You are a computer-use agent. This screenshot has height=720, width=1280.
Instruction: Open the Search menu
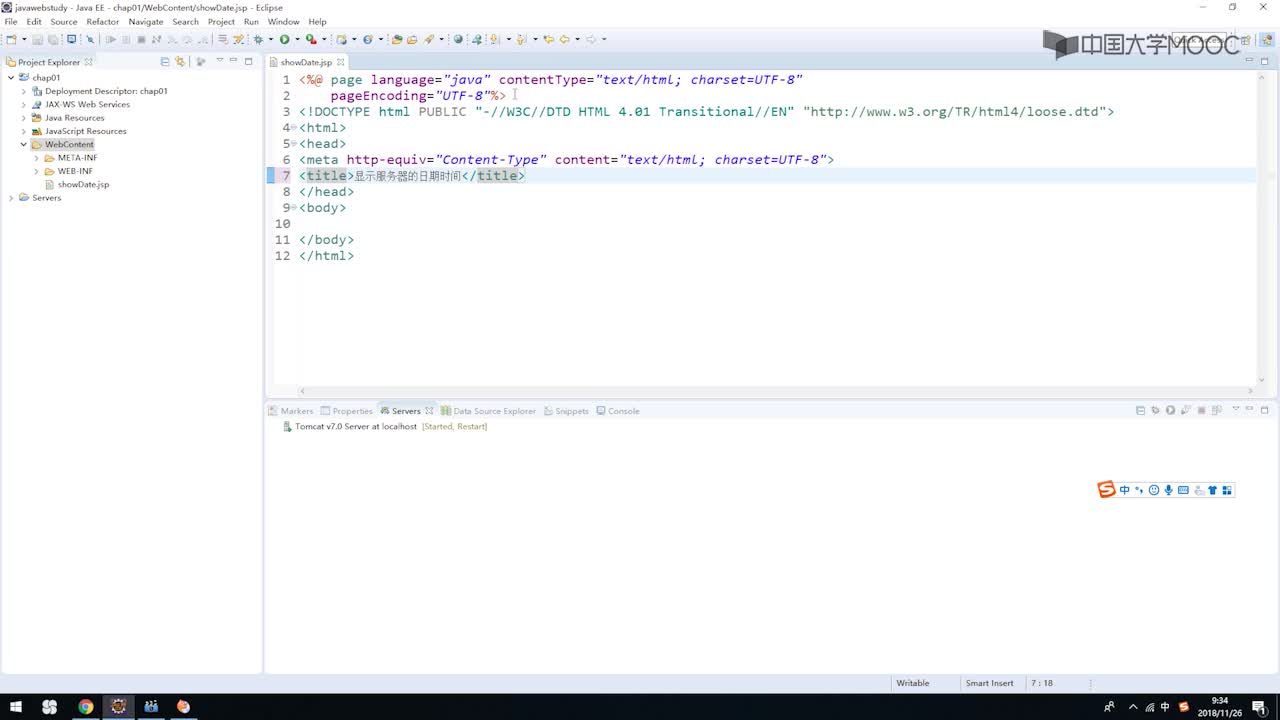[185, 21]
